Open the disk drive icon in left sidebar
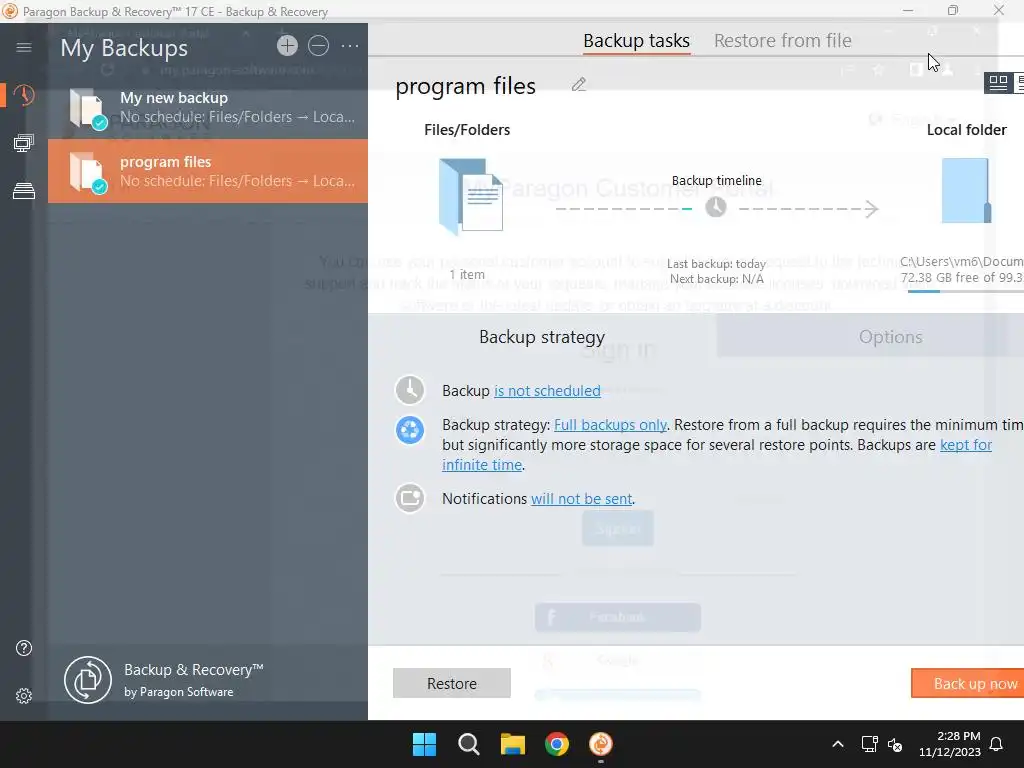Viewport: 1024px width, 768px height. pos(24,191)
